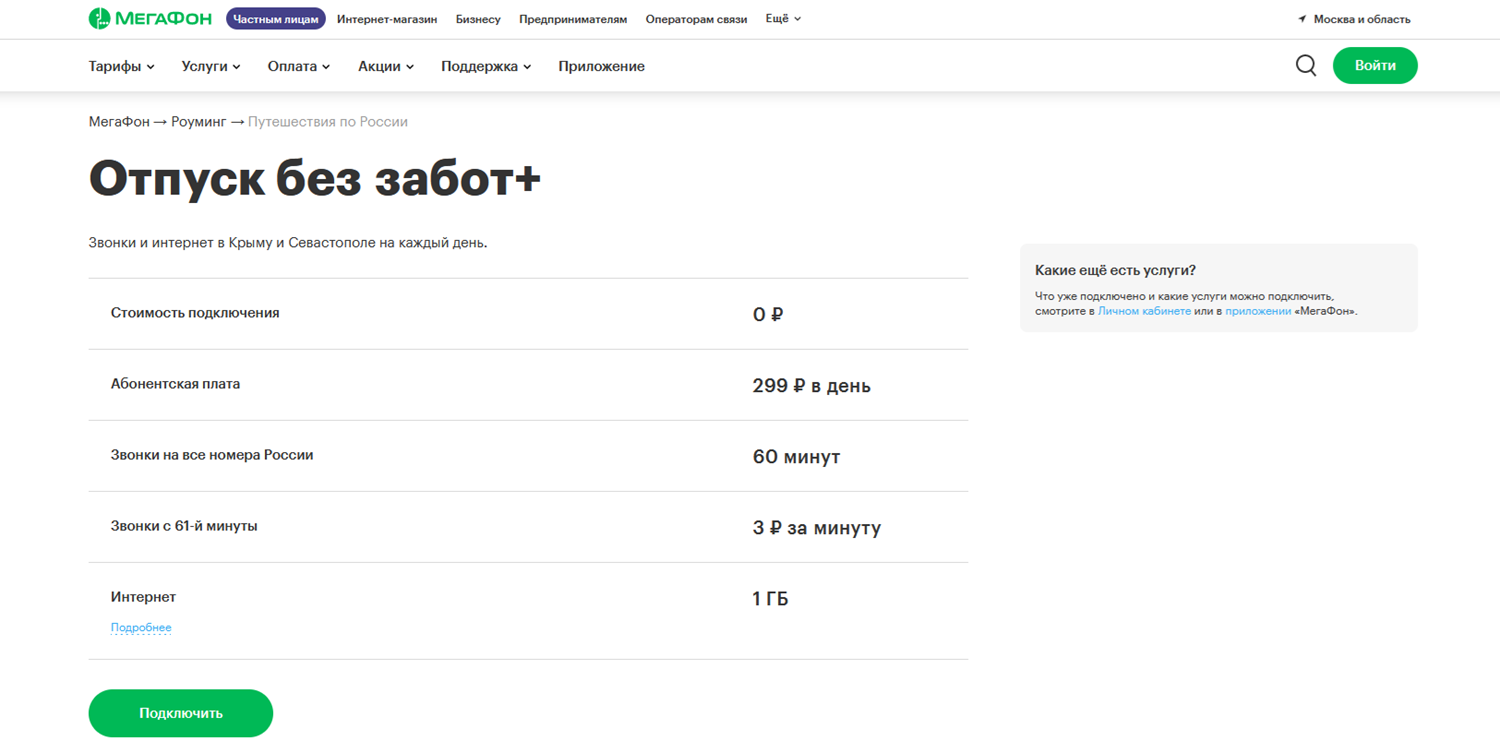The width and height of the screenshot is (1500, 753).
Task: Click the 299 ₽ в день value
Action: pos(811,386)
